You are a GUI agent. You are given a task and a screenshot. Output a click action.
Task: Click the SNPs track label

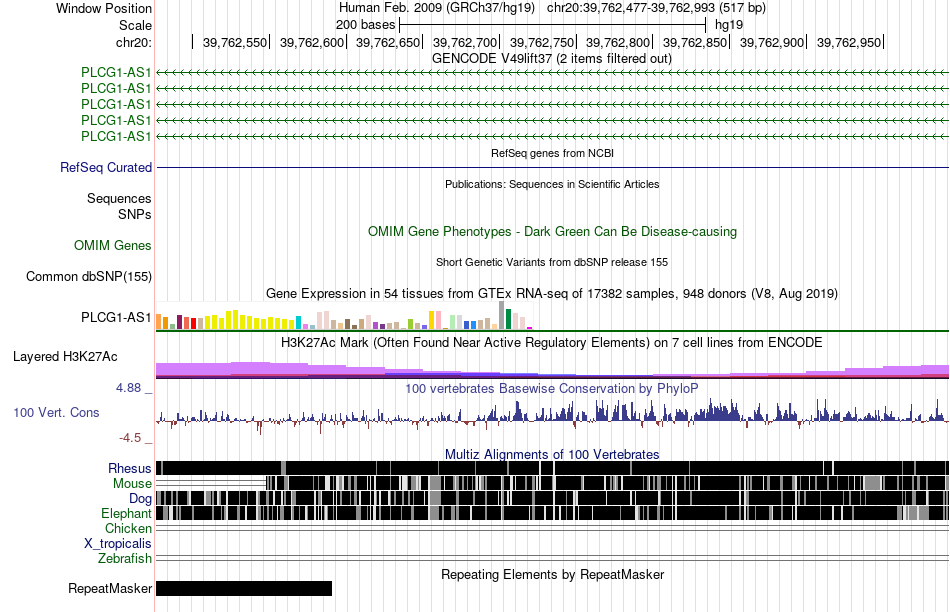click(135, 215)
